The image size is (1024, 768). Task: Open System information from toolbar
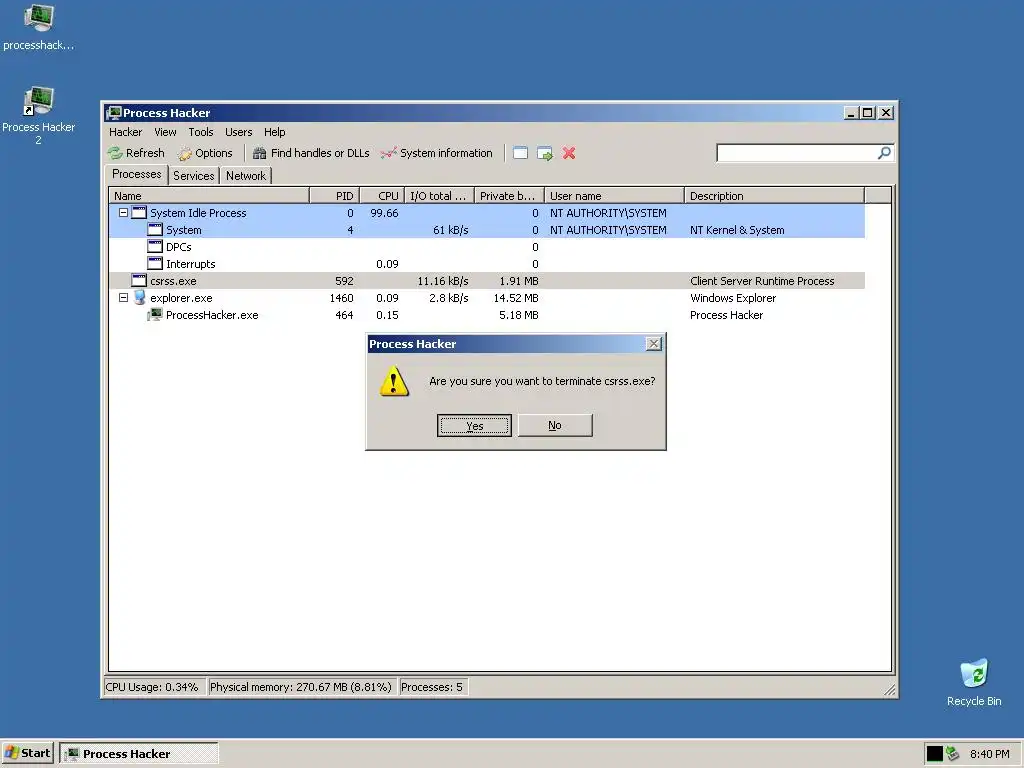(x=437, y=153)
